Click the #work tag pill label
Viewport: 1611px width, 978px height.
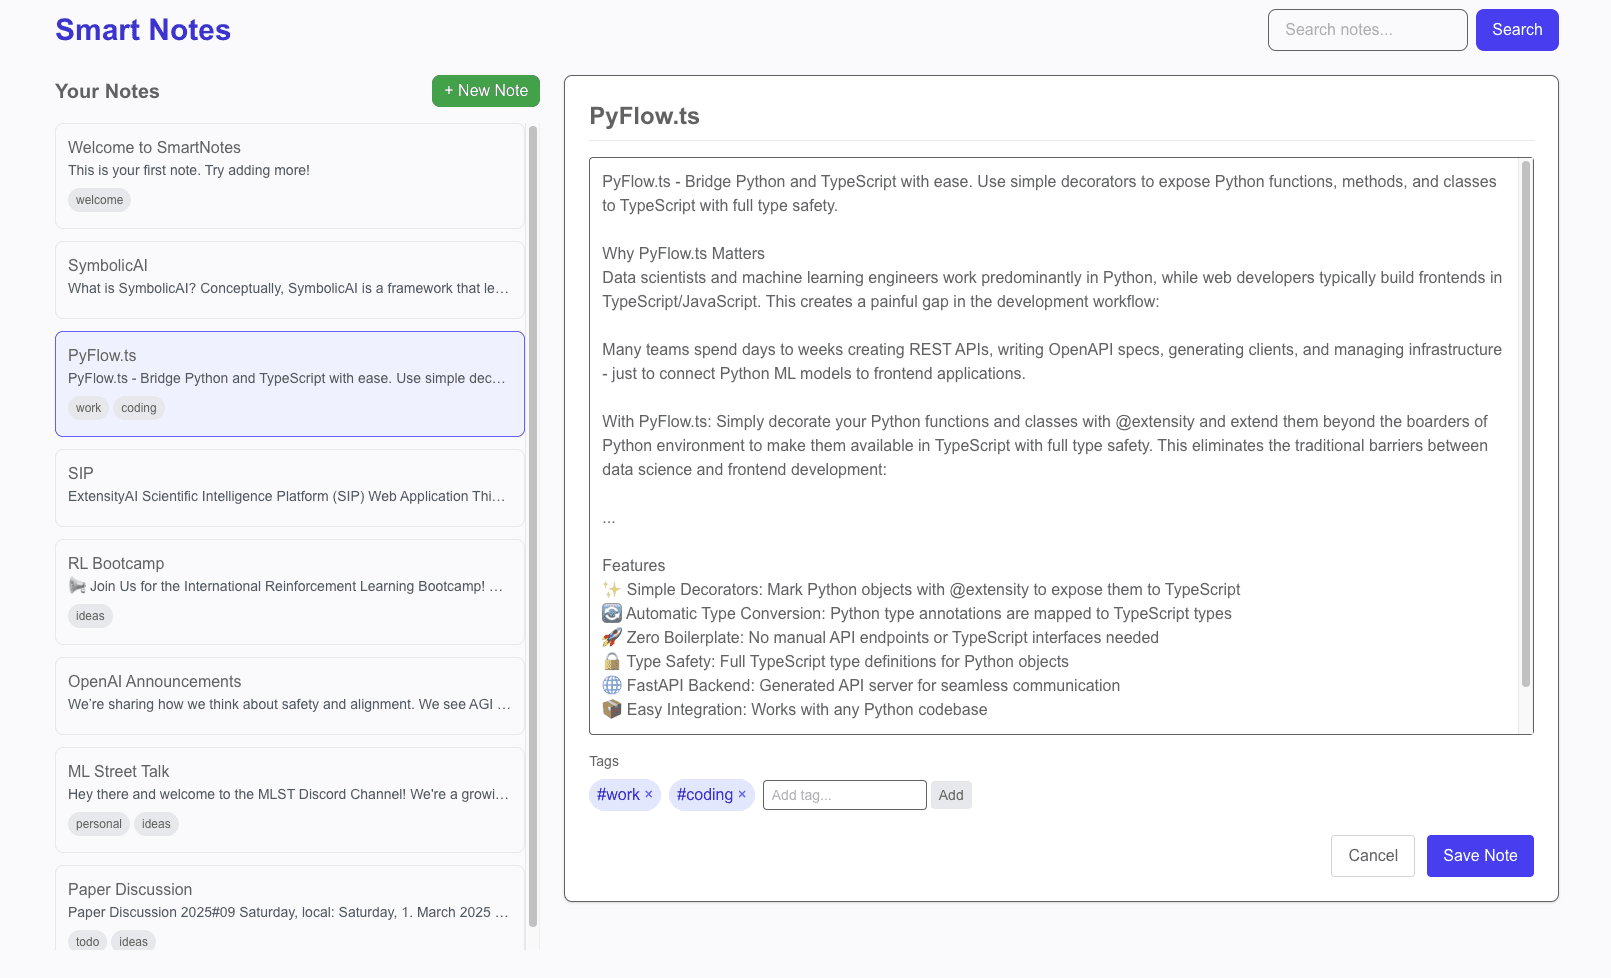coord(618,795)
